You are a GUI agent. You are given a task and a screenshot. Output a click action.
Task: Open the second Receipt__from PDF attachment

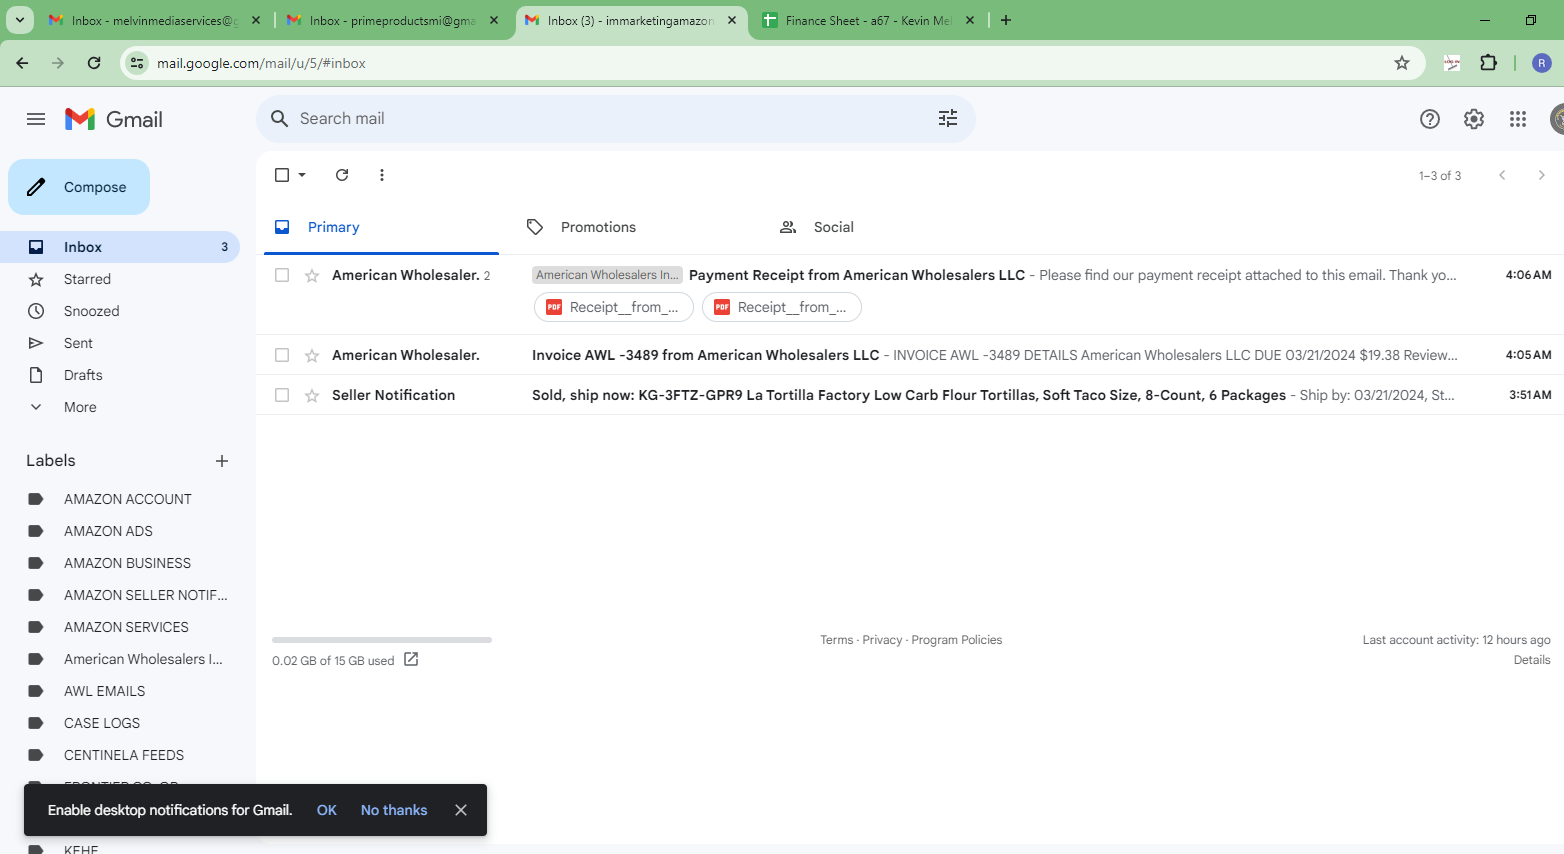click(x=782, y=307)
